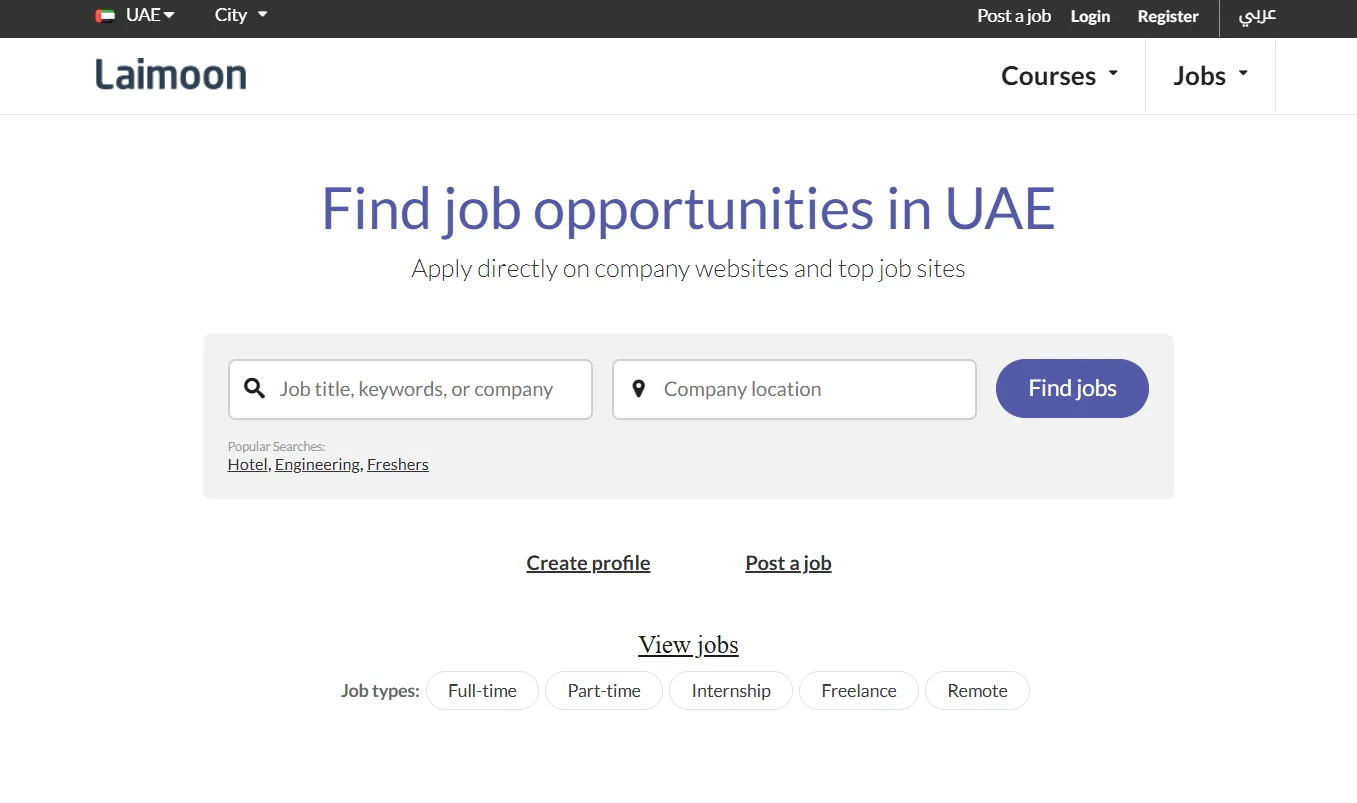Select the Freelance job type filter

click(x=858, y=690)
